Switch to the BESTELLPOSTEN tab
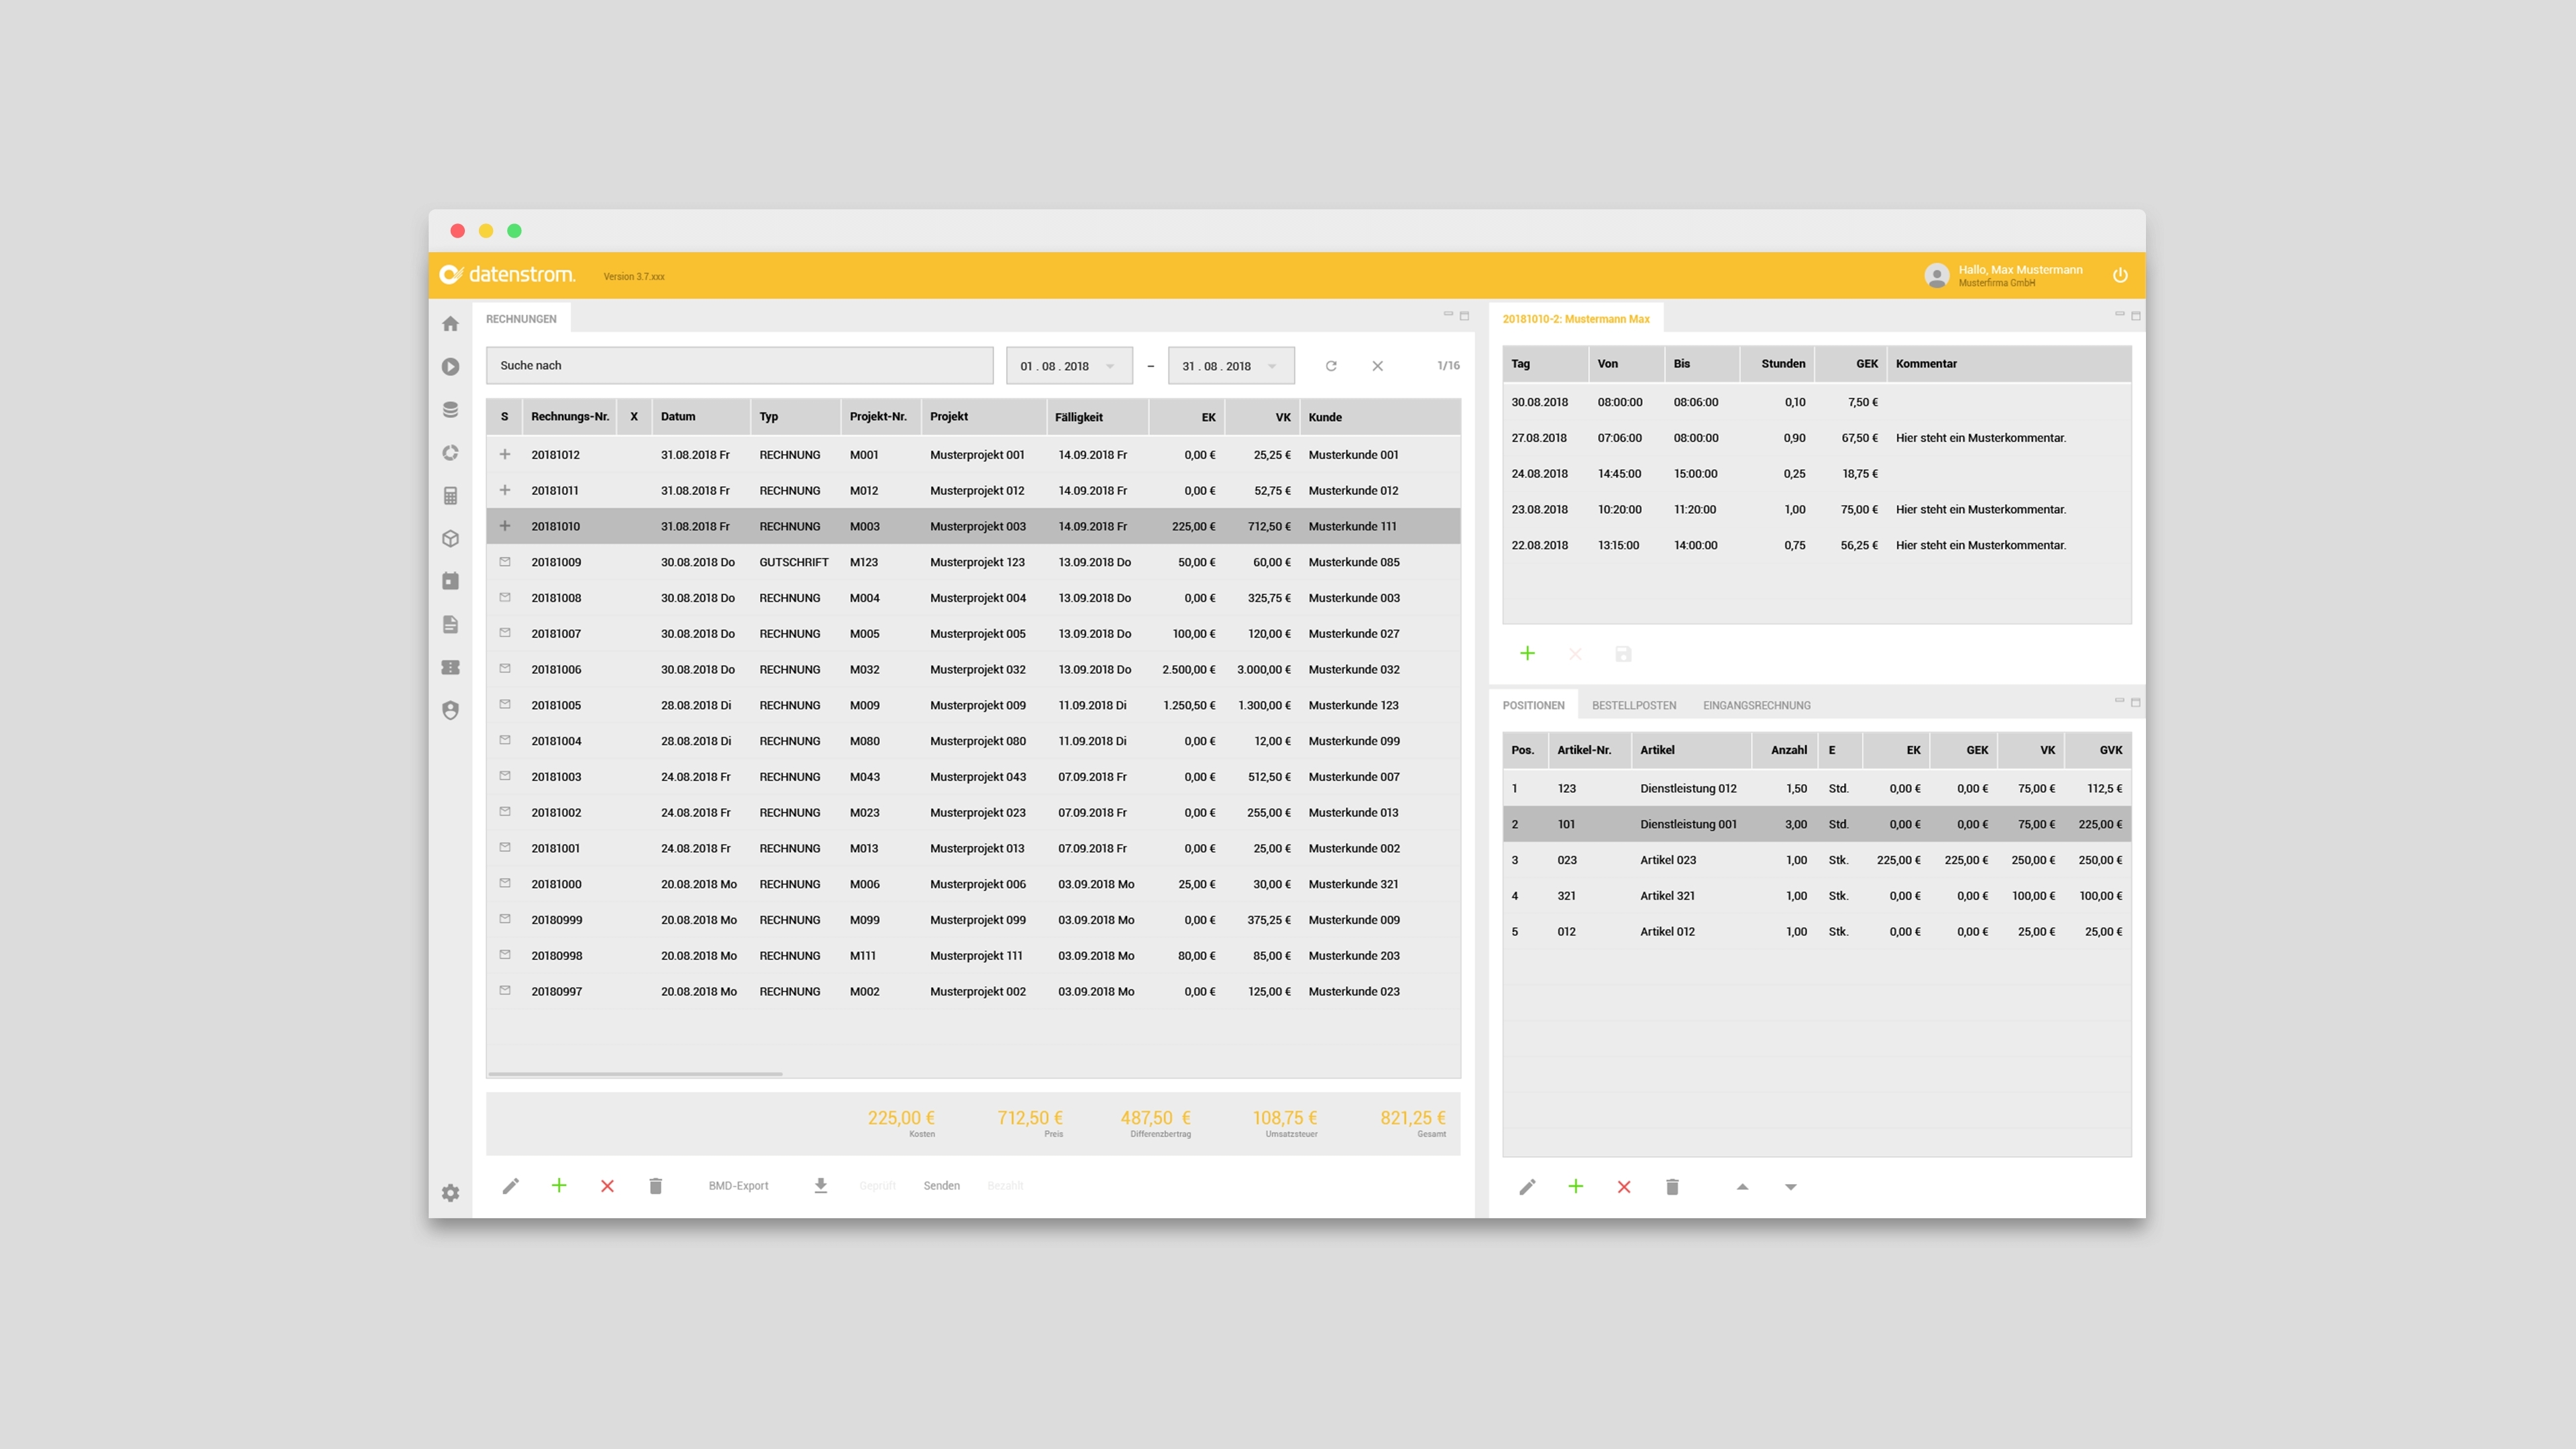 (x=1633, y=705)
